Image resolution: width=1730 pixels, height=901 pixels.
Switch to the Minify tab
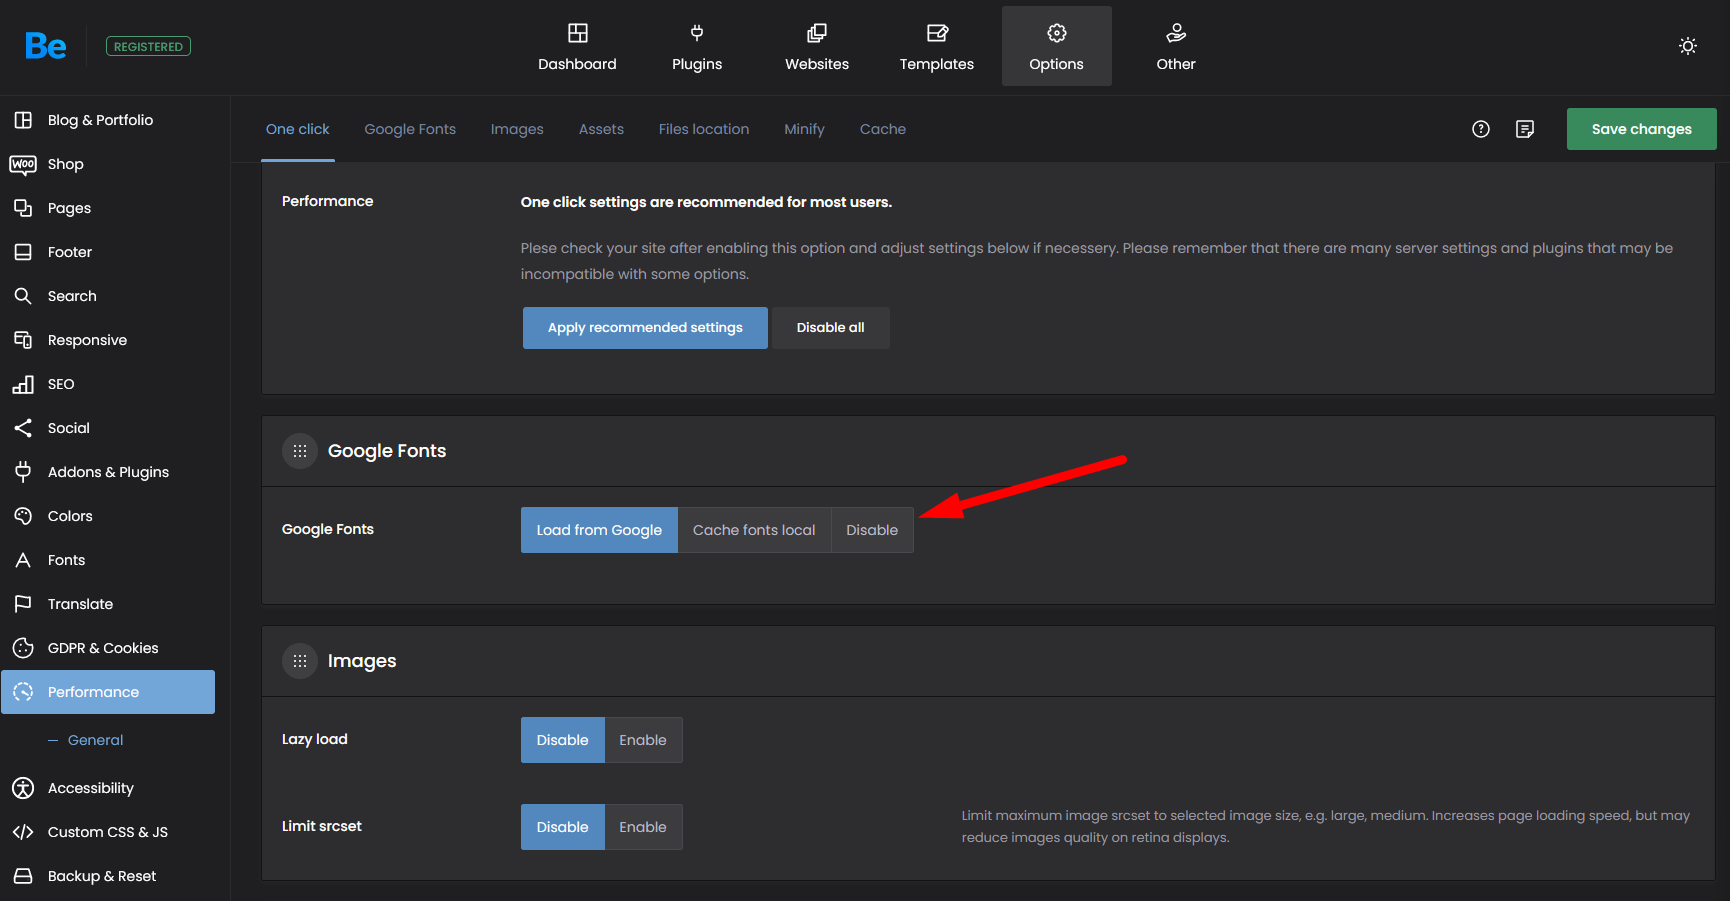pyautogui.click(x=804, y=129)
